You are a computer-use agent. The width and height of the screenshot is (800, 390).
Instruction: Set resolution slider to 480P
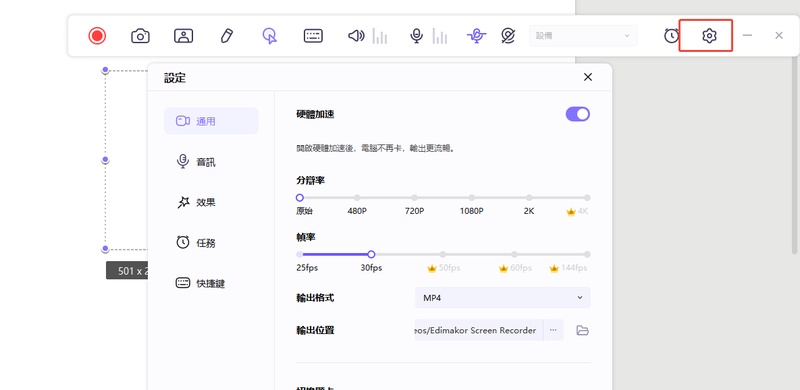click(357, 198)
